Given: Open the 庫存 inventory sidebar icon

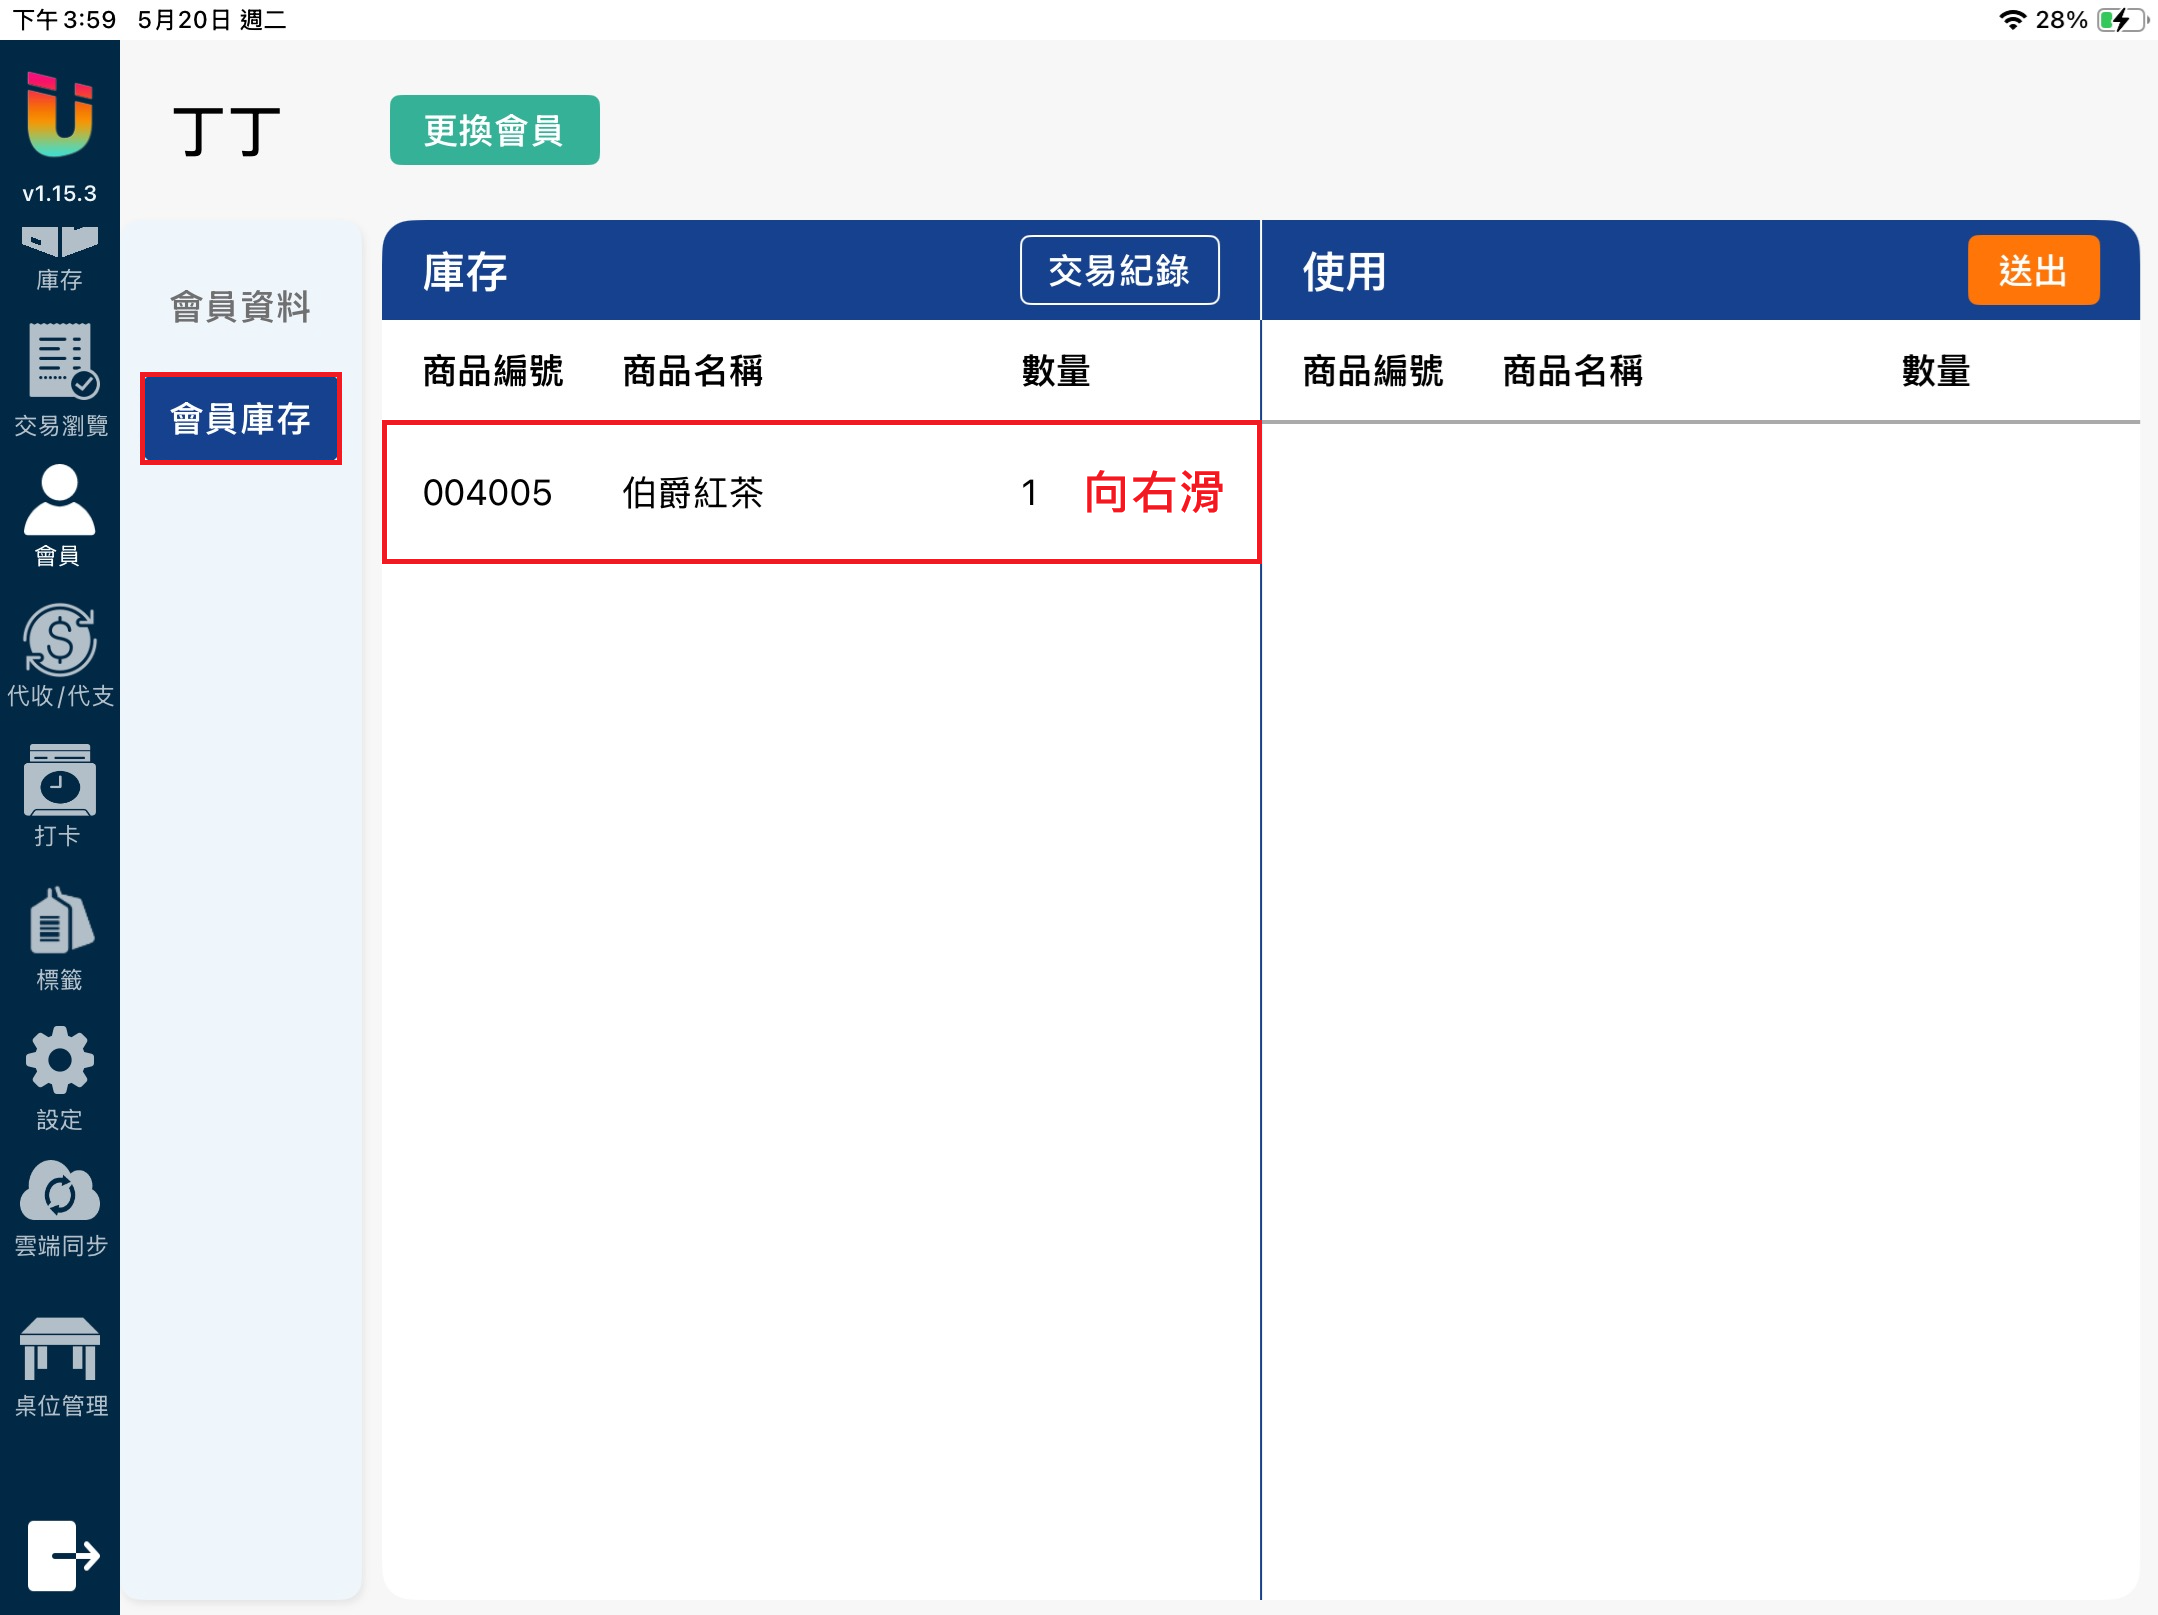Looking at the screenshot, I should (59, 257).
